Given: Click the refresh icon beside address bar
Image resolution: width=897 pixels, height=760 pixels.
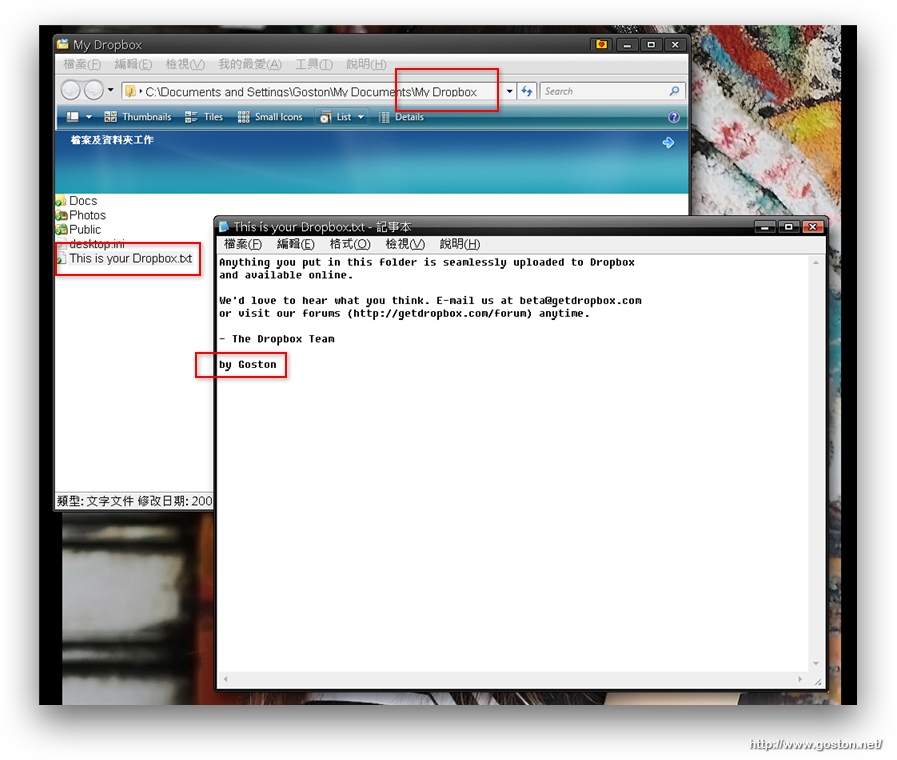Looking at the screenshot, I should pyautogui.click(x=527, y=91).
